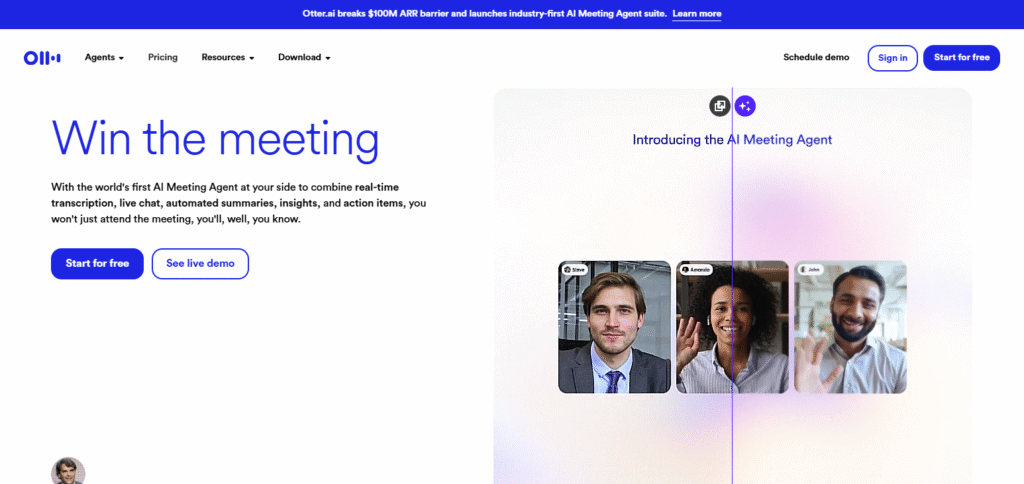Click the John name label

(x=810, y=269)
